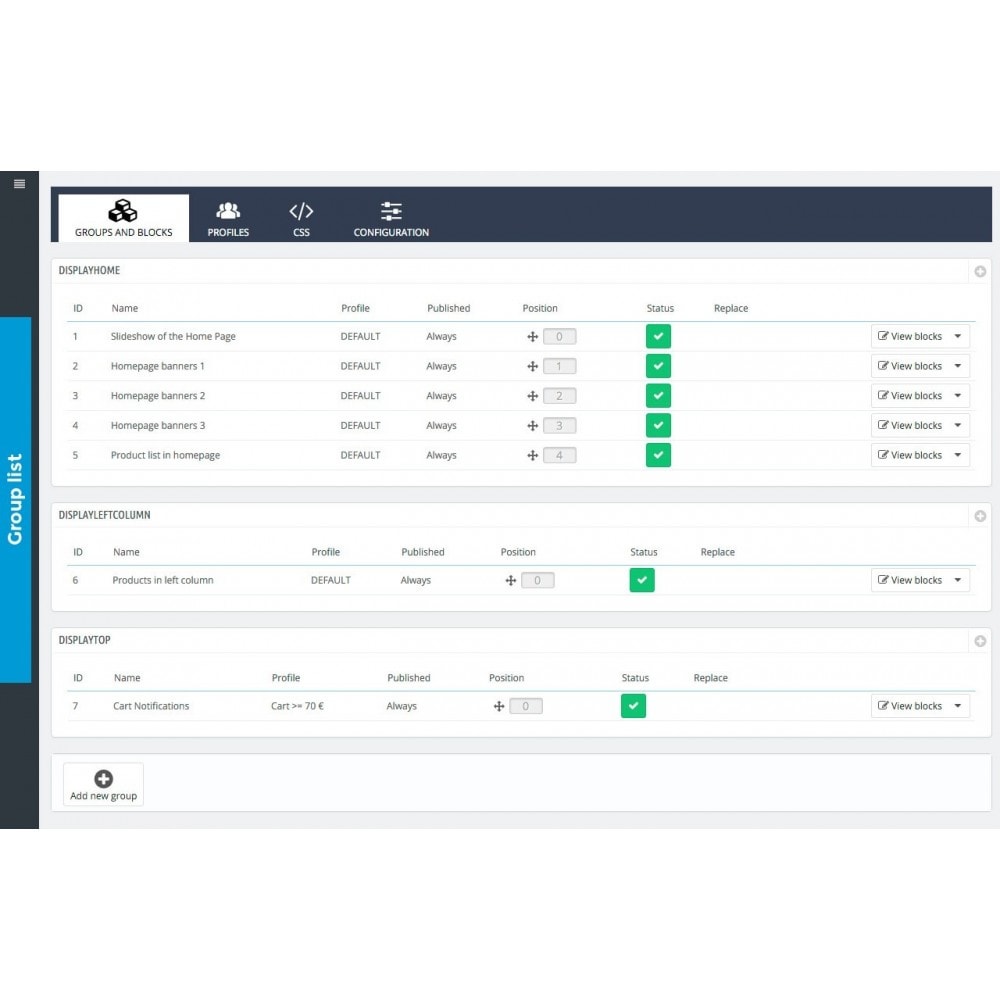The height and width of the screenshot is (1000, 1000).
Task: Click the 'Cart >= 70 €' profile value
Action: (x=297, y=705)
